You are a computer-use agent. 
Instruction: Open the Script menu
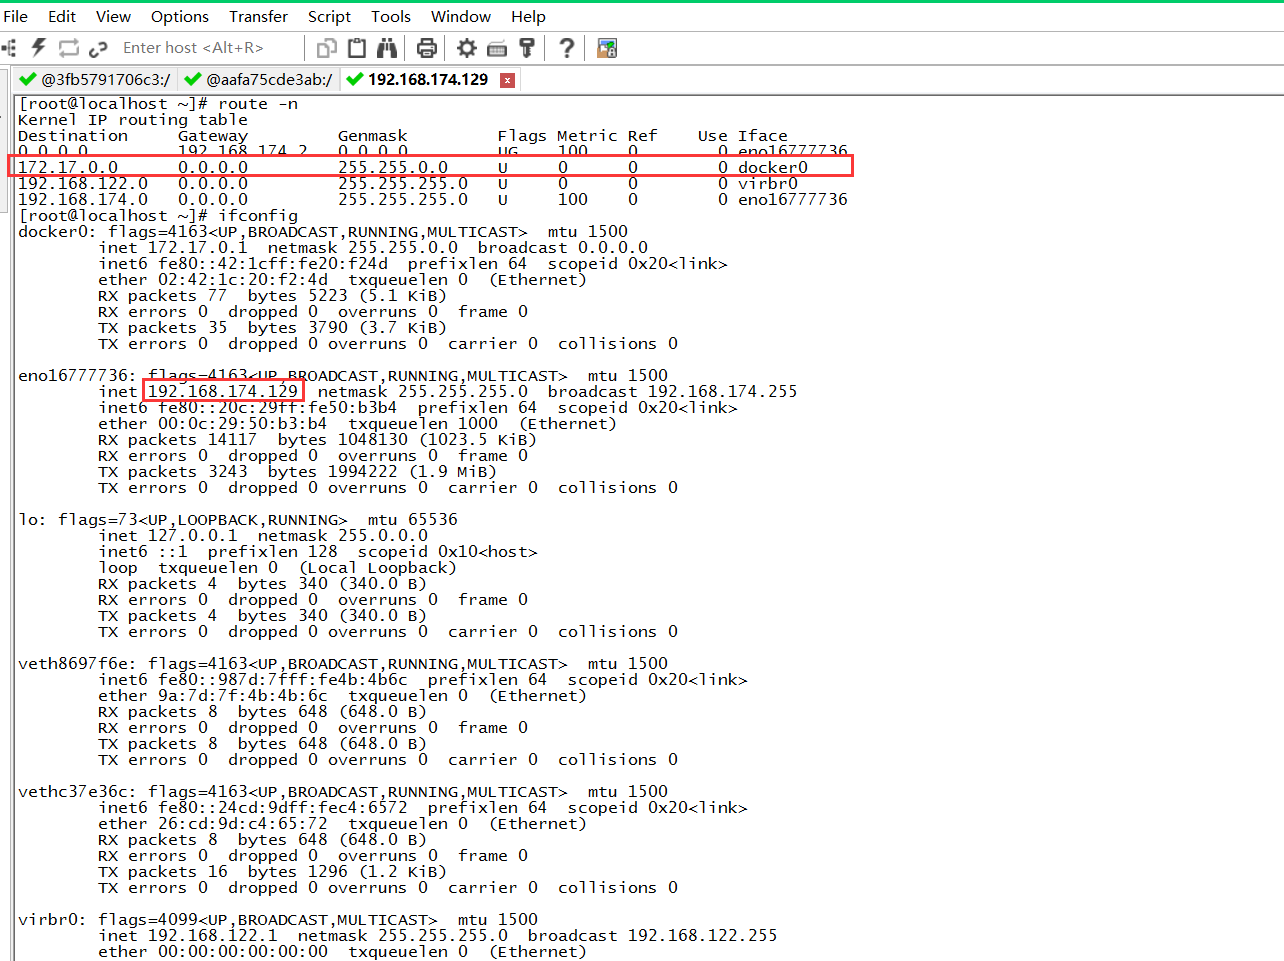click(x=329, y=16)
